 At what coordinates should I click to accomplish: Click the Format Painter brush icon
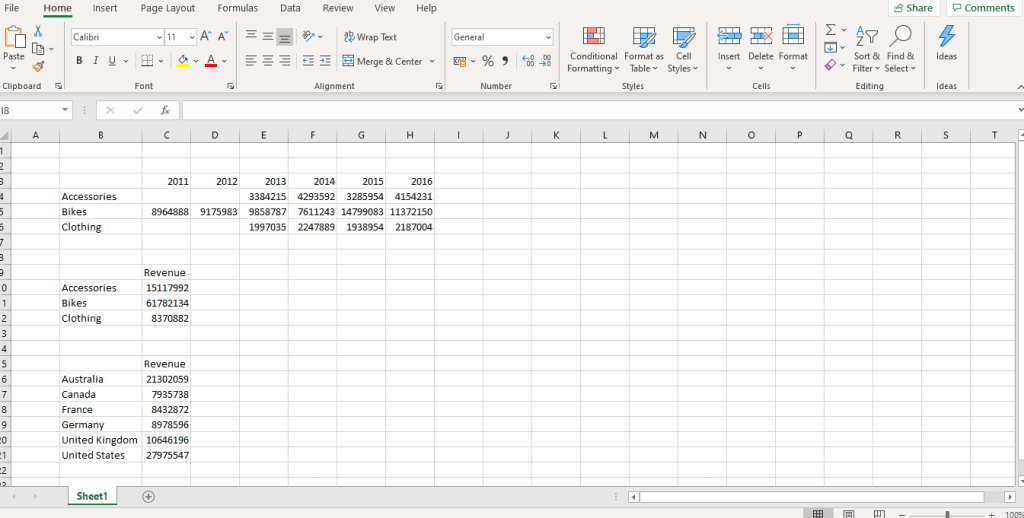tap(38, 67)
